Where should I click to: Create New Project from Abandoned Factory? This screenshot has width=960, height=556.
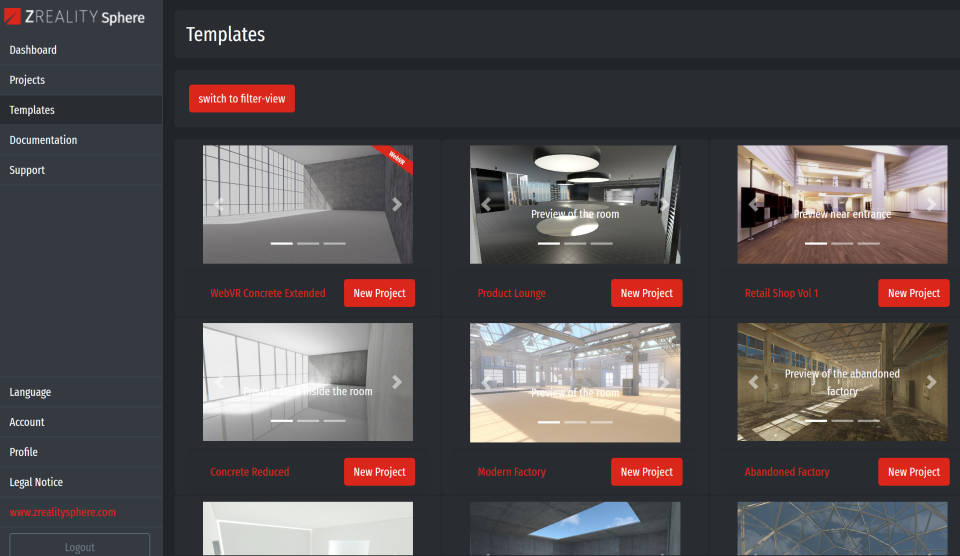(913, 472)
